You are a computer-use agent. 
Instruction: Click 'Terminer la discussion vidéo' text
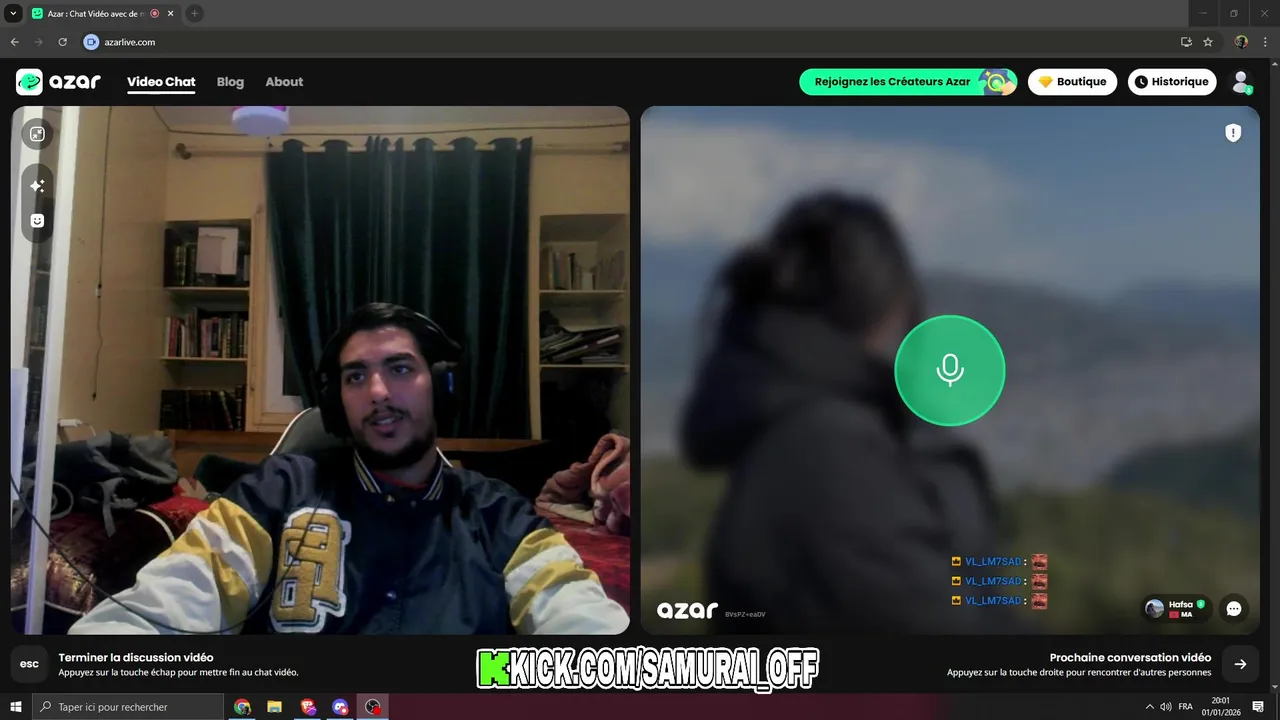tap(136, 658)
